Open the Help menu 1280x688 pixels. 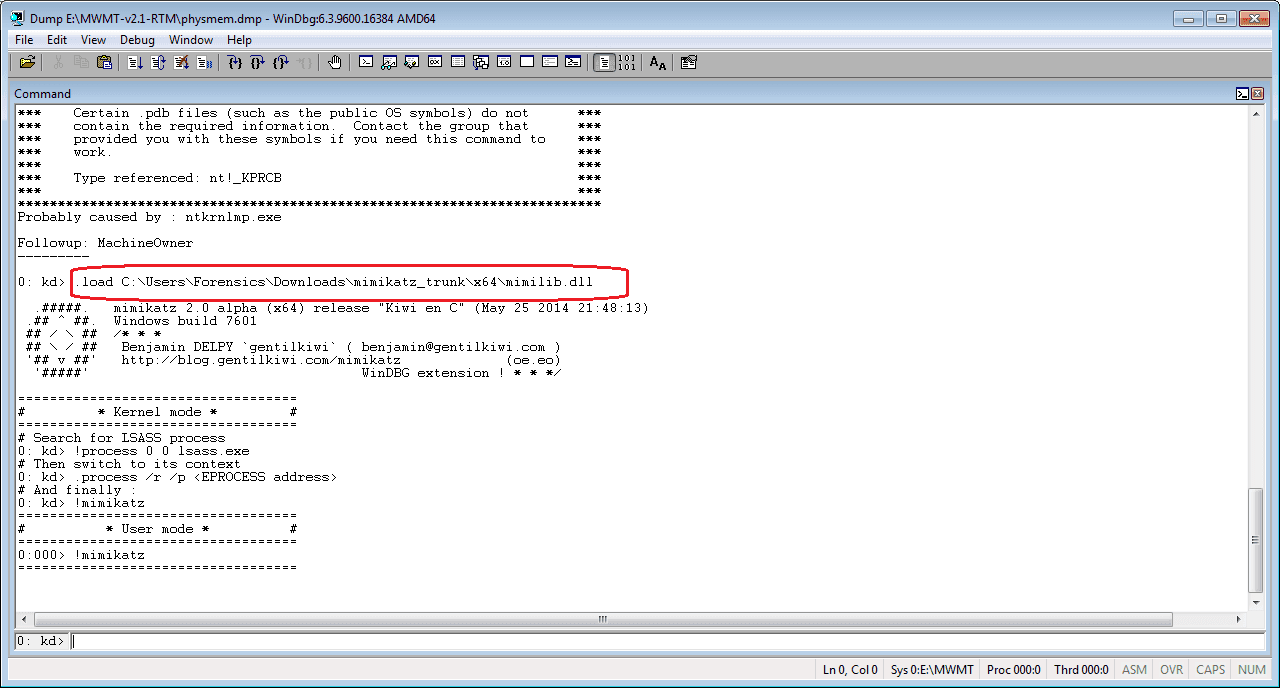[239, 40]
